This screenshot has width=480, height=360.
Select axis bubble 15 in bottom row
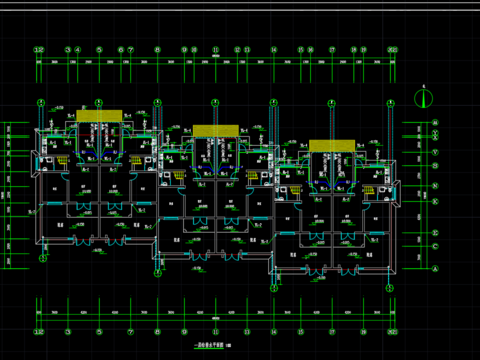click(x=301, y=332)
